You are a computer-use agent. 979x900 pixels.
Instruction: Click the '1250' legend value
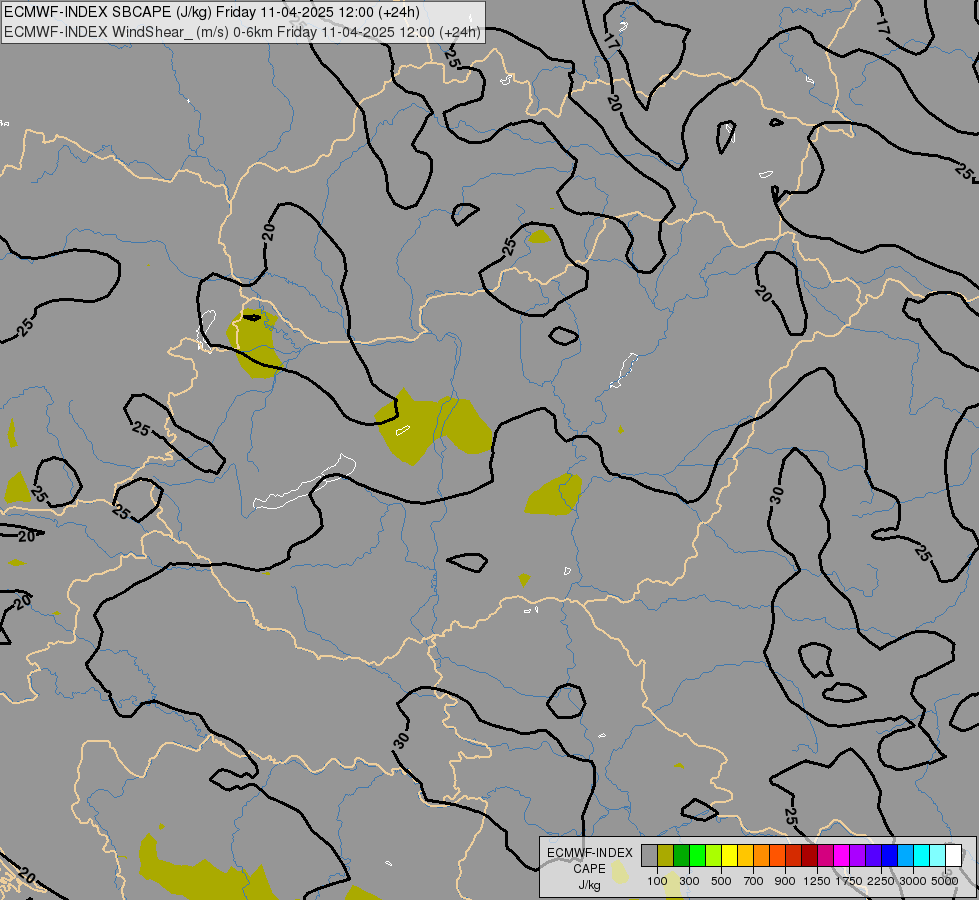pyautogui.click(x=817, y=881)
